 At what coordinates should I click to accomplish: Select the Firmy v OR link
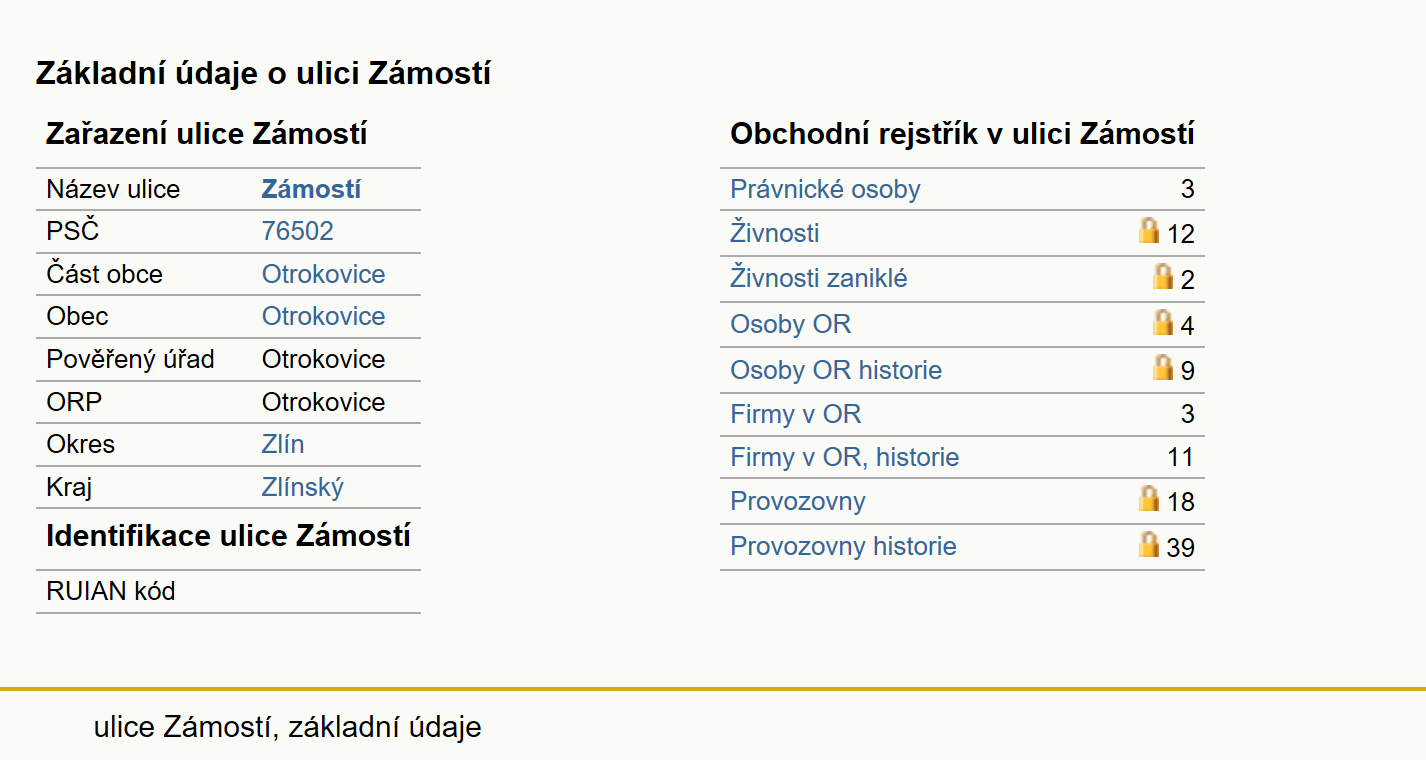[796, 414]
